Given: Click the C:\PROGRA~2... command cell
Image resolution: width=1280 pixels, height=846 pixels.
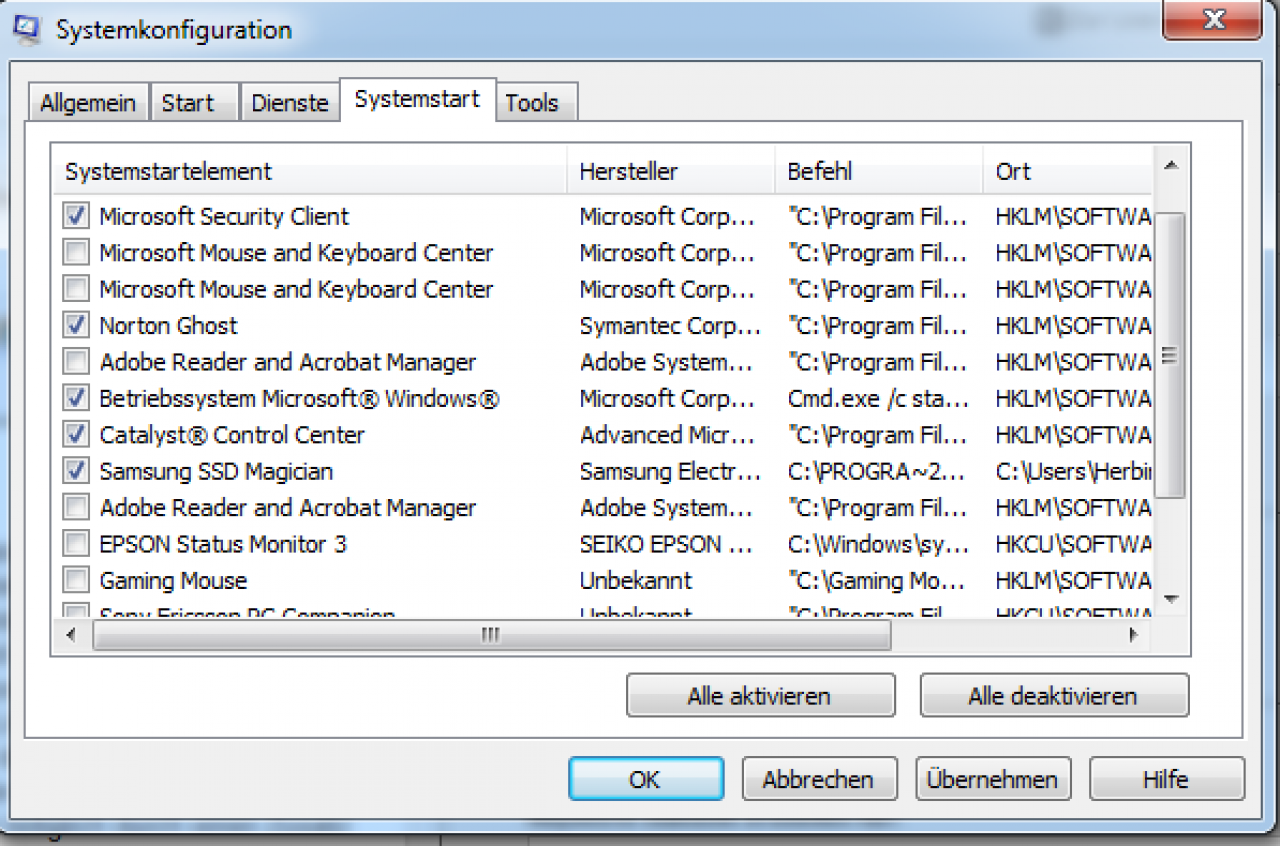Looking at the screenshot, I should tap(878, 471).
